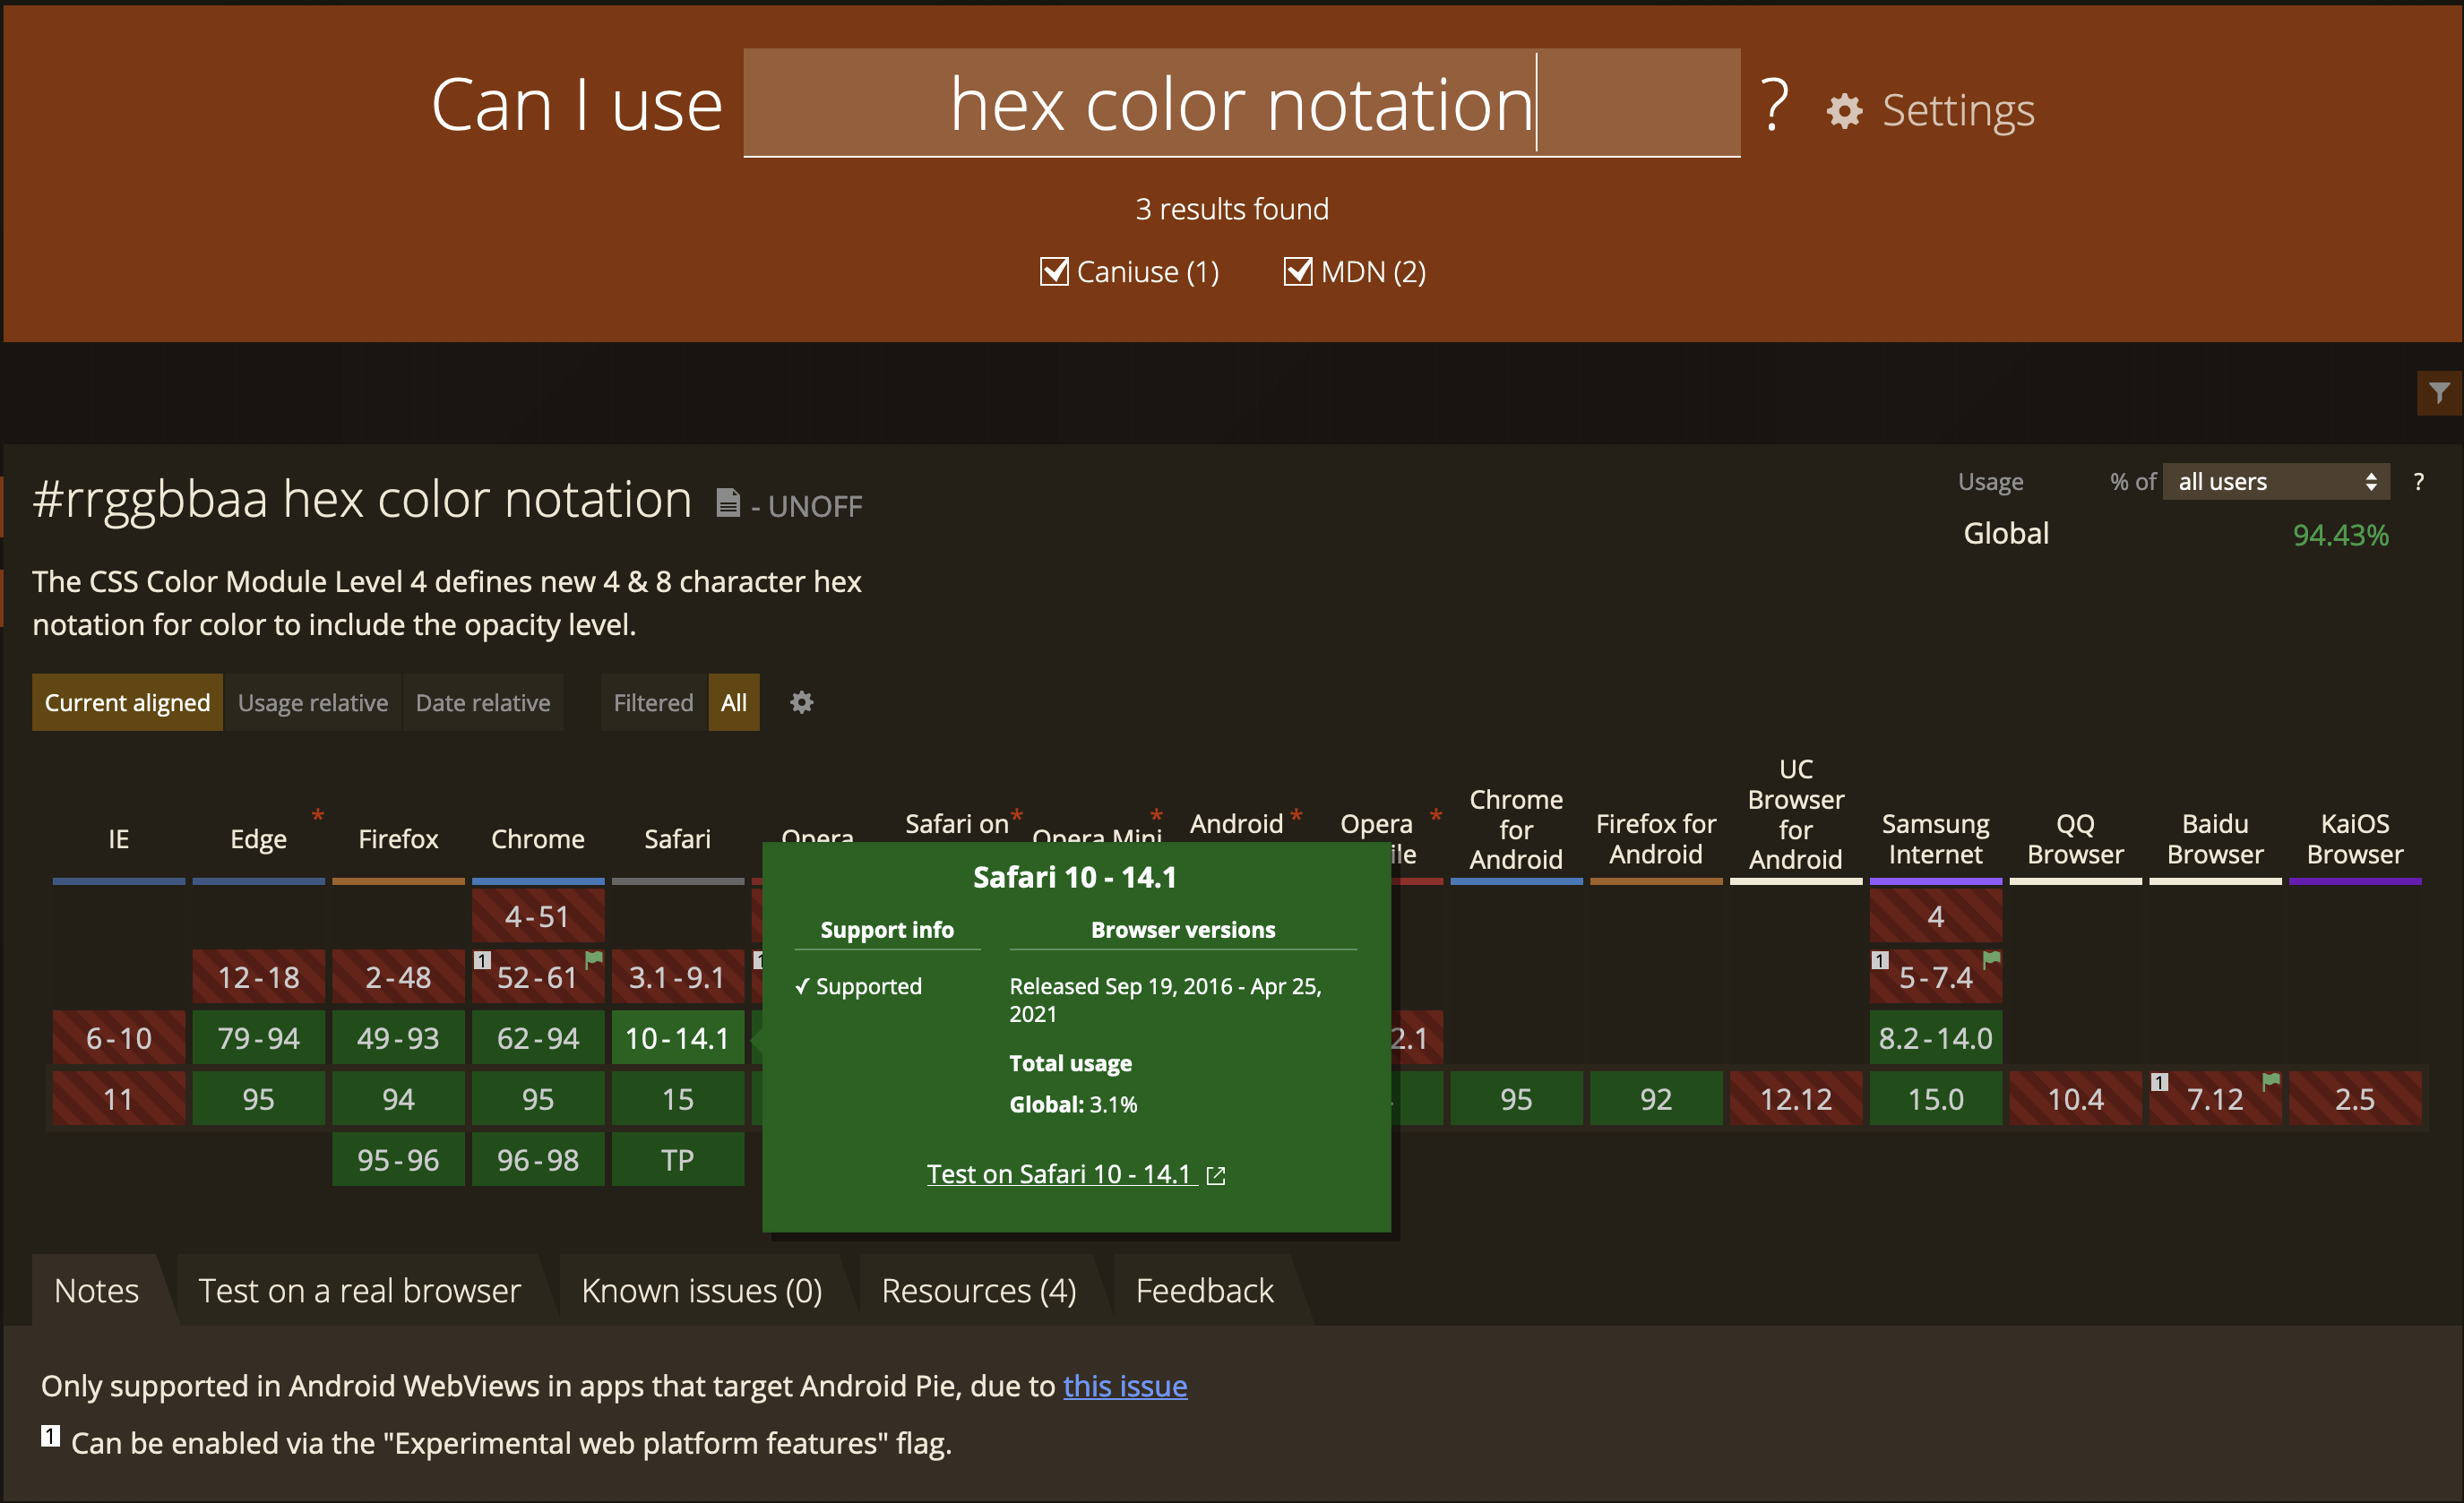The image size is (2464, 1503).
Task: Select Samsung Internet 4 version cell
Action: click(1936, 916)
